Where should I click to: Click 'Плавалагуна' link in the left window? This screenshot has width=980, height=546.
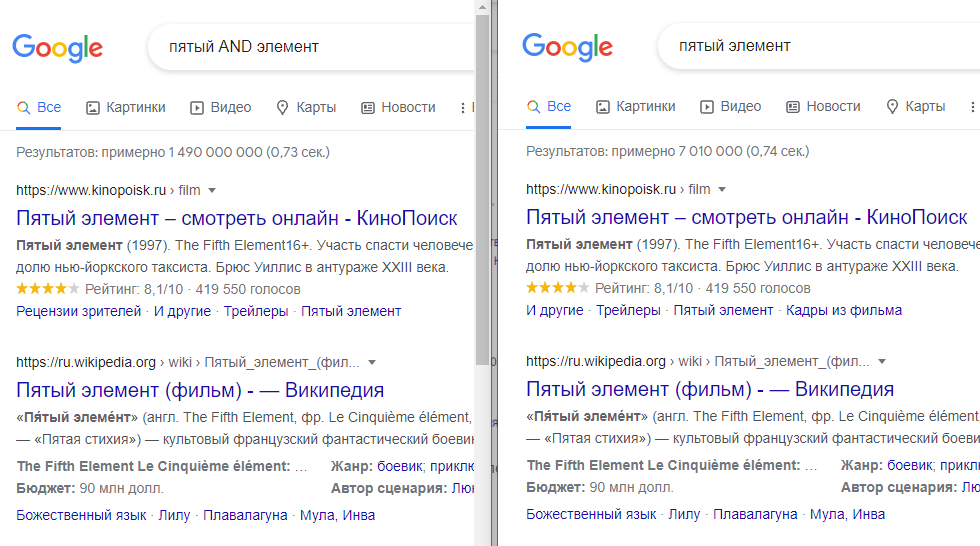pos(245,515)
